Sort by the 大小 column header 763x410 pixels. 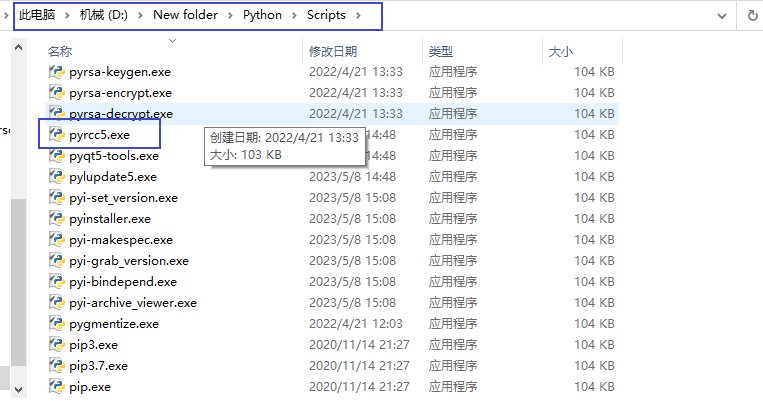560,50
